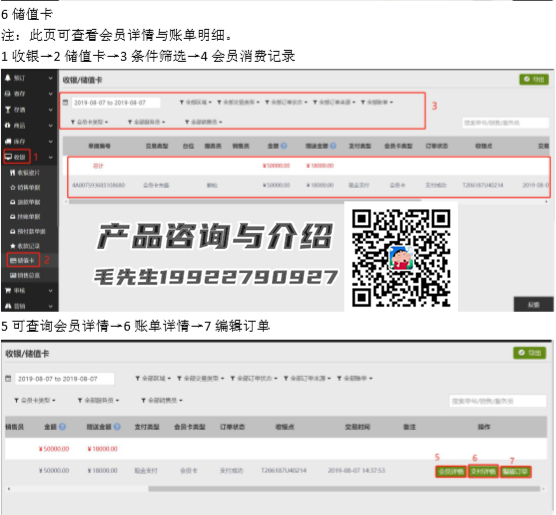Open 全部销售员 filter in the lower screenshot
The width and height of the screenshot is (556, 515).
162,400
